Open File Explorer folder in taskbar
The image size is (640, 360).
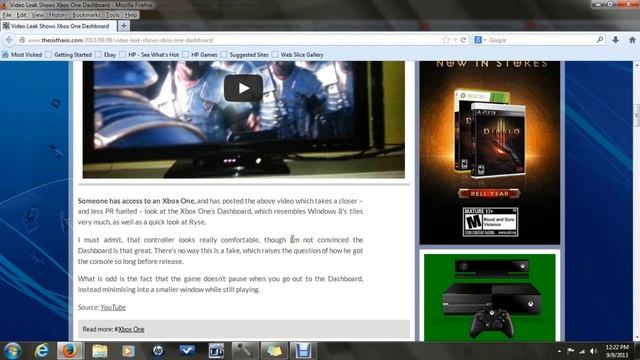coord(100,351)
